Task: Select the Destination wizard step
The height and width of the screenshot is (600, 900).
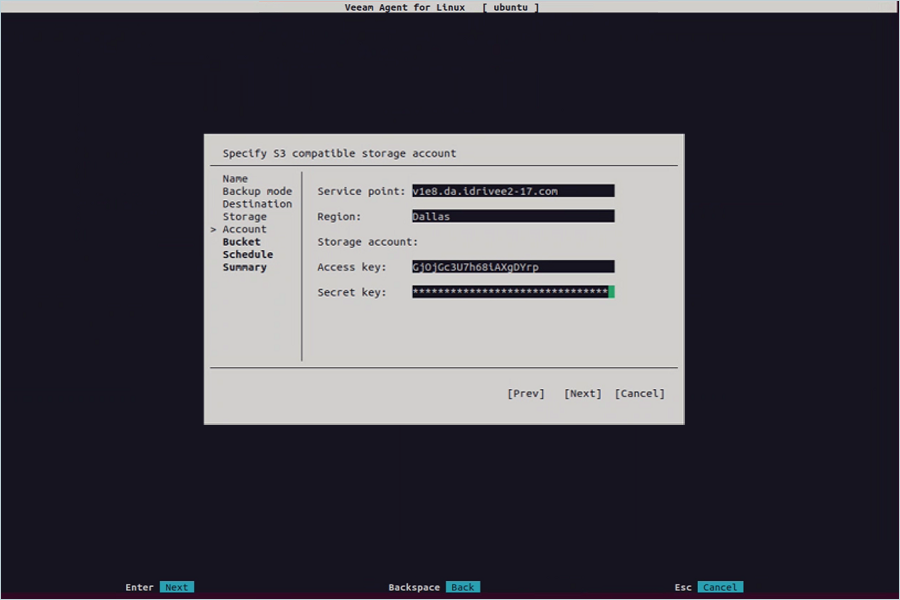Action: (x=257, y=204)
